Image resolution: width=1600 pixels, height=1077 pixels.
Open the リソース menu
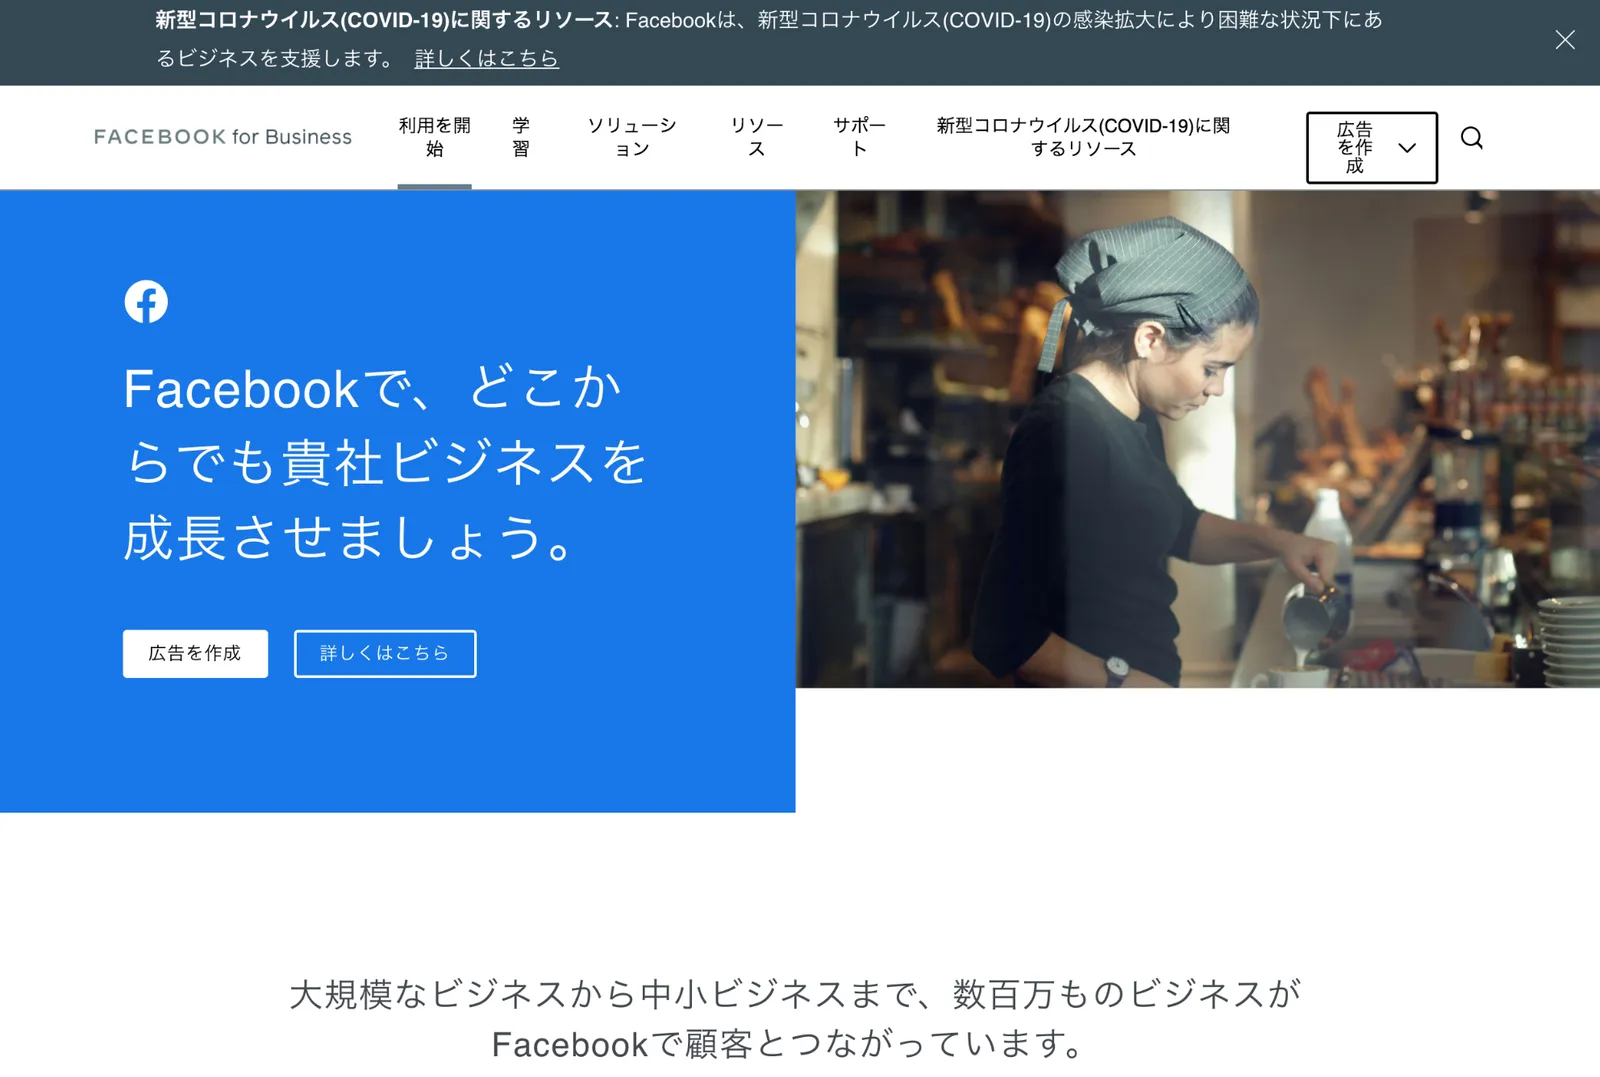[x=757, y=137]
